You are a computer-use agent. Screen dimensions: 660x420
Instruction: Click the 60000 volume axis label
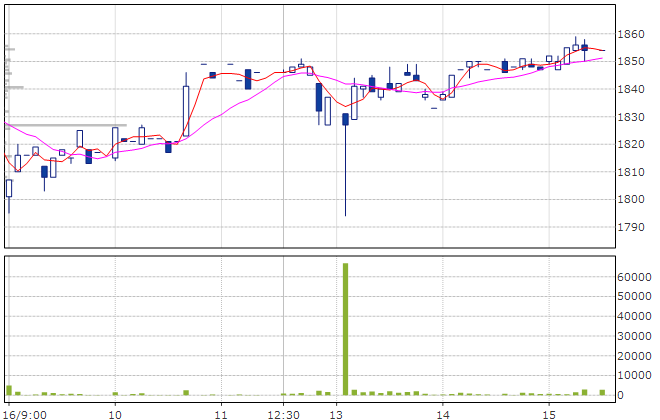[x=634, y=277]
